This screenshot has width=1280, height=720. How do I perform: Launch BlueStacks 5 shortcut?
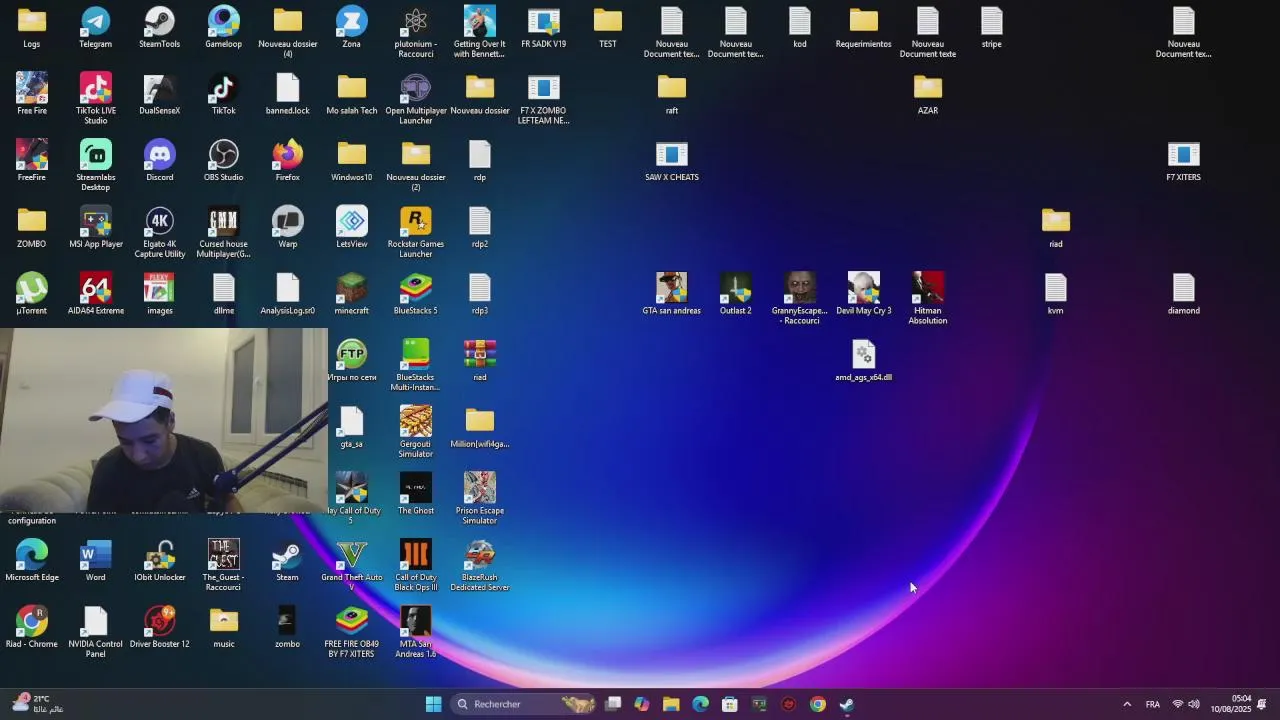pyautogui.click(x=416, y=294)
